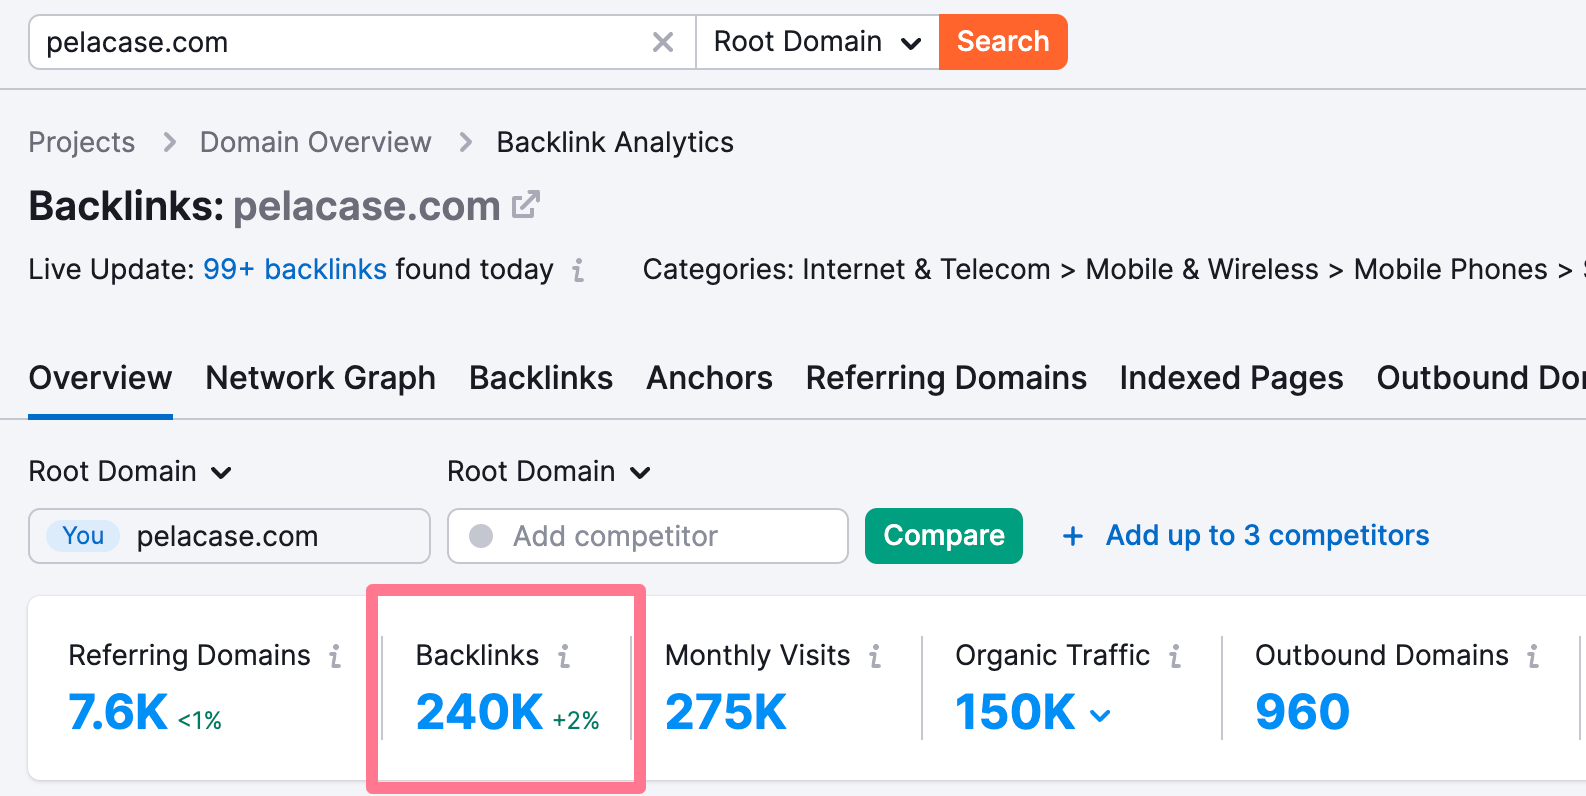Screen dimensions: 1586x796
Task: Expand the Organic Traffic 150K chevron
Action: click(x=1100, y=715)
